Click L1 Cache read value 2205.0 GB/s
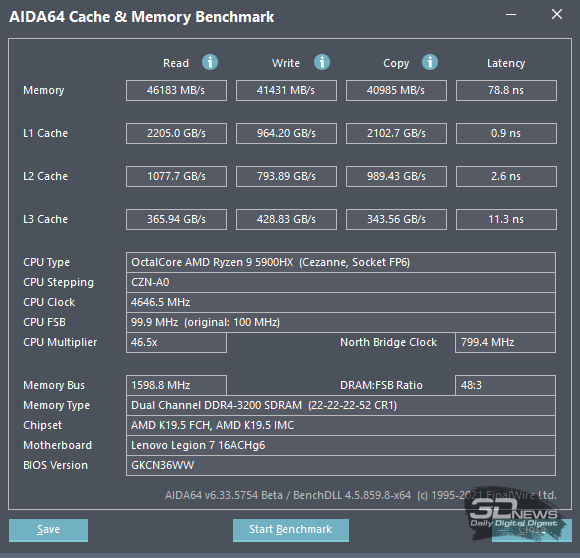580x558 pixels. point(176,133)
